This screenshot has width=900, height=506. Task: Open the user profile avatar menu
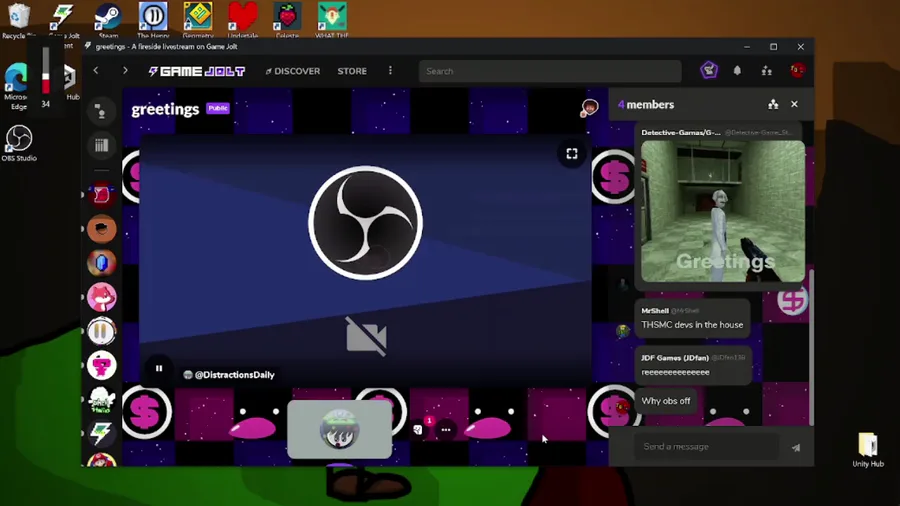(797, 71)
